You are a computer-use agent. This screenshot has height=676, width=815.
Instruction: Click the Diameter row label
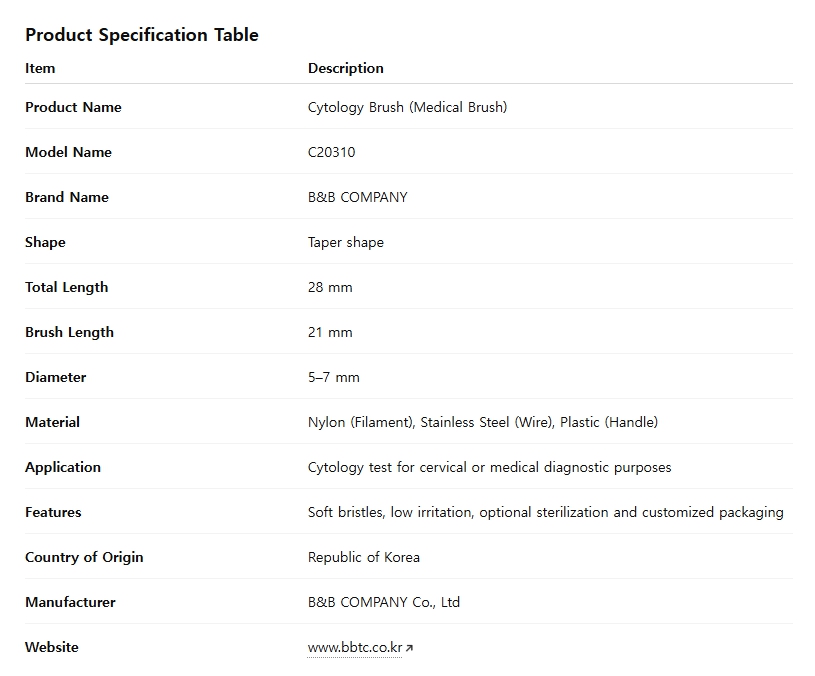click(56, 377)
